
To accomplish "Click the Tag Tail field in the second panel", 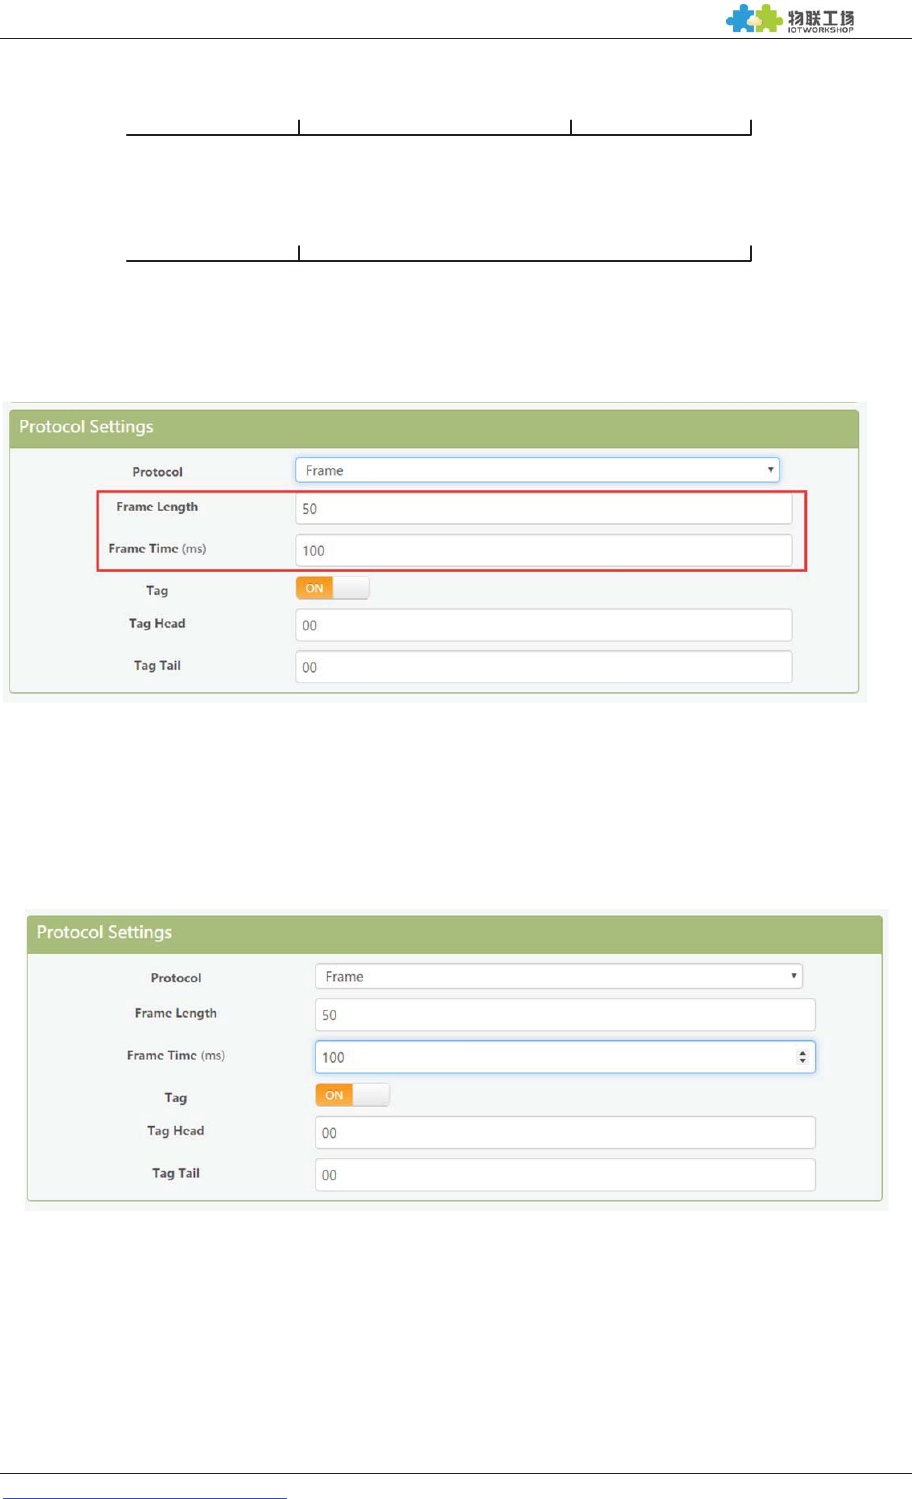I will 565,1175.
